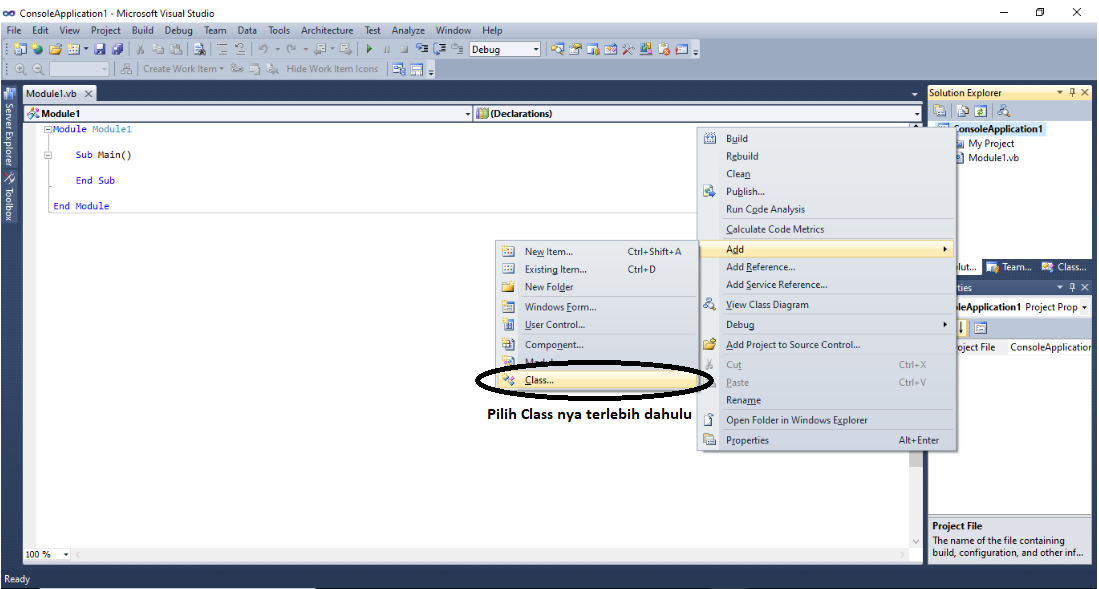Choose Component... in Add submenu
1099x589 pixels.
point(597,345)
